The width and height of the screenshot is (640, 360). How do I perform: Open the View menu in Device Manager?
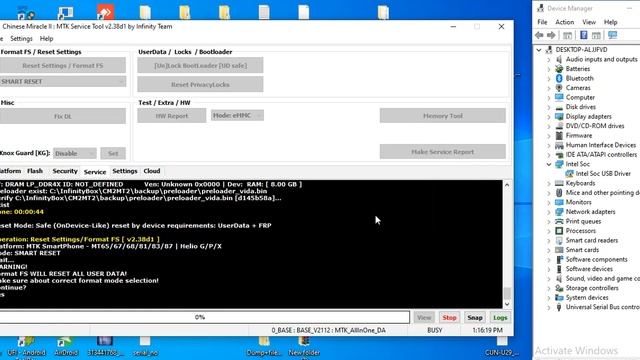click(x=589, y=22)
